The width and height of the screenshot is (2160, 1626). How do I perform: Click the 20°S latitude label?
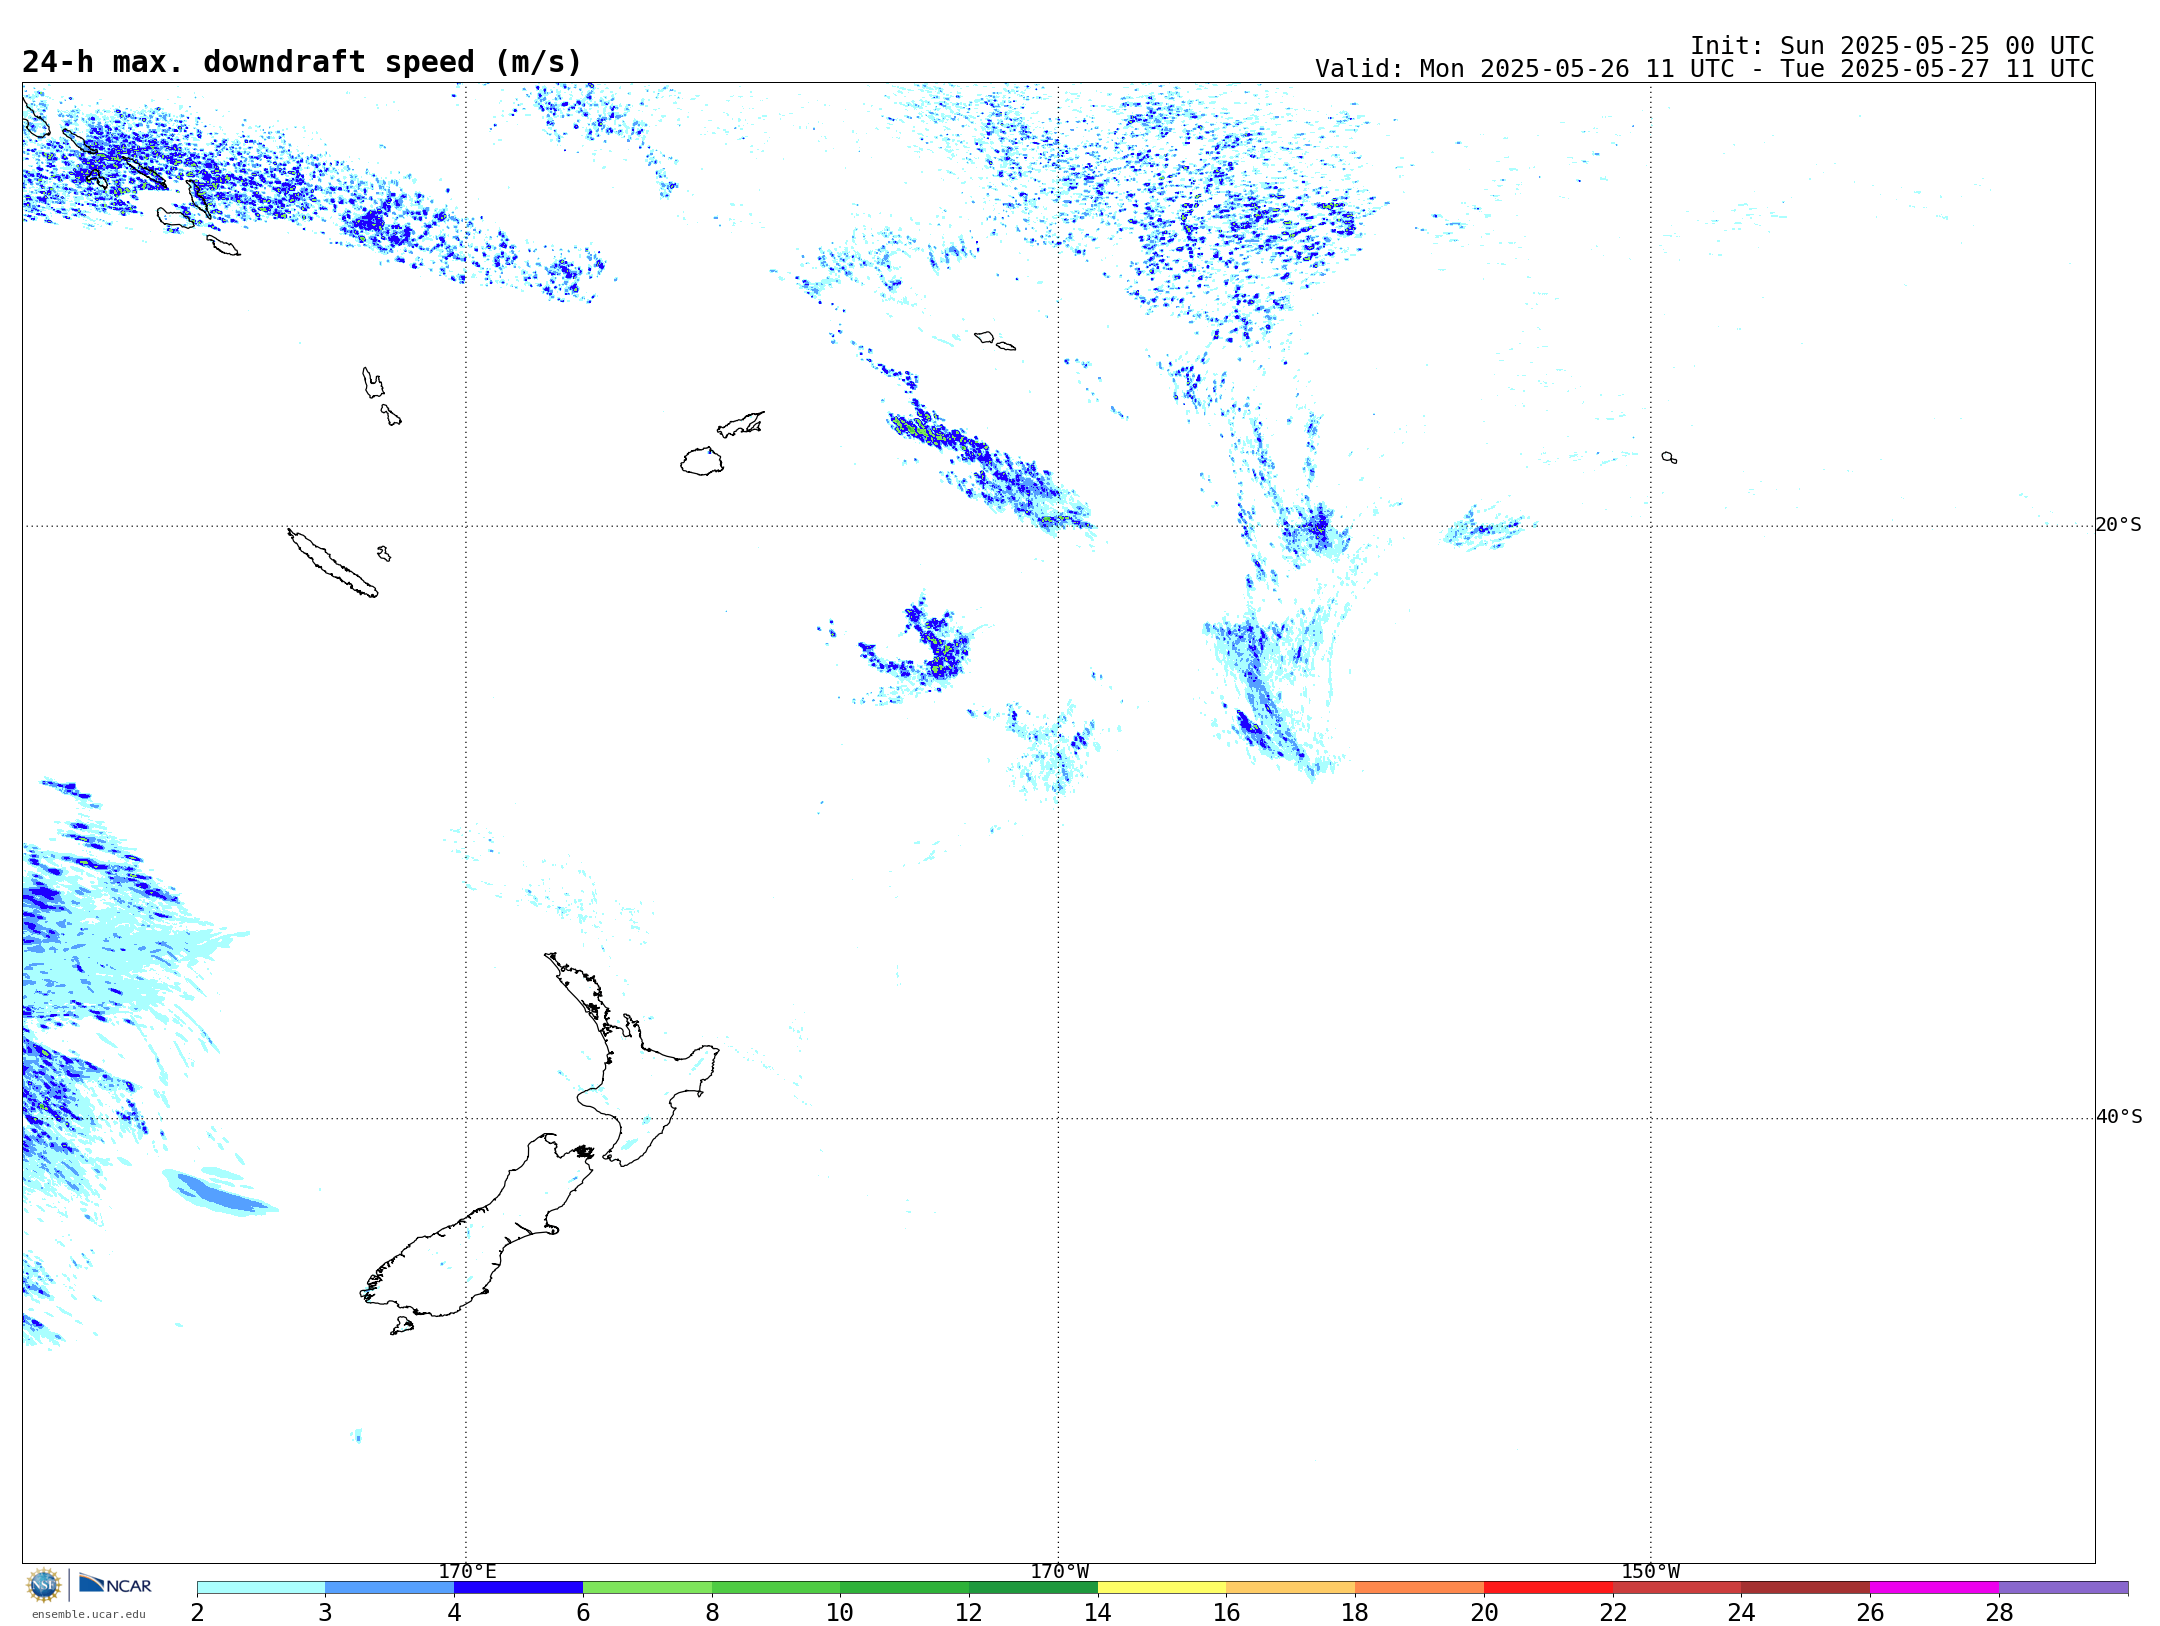tap(2118, 525)
